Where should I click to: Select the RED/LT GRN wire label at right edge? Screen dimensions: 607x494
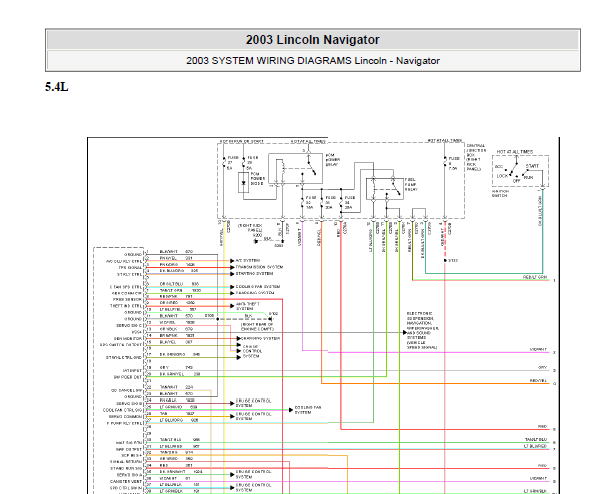click(x=535, y=277)
